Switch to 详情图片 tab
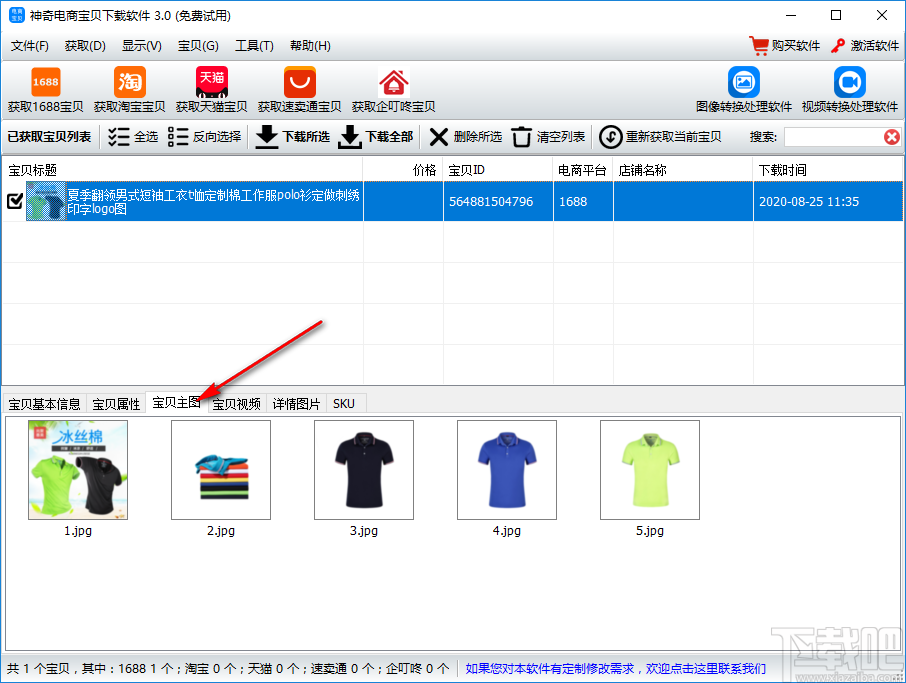 point(296,404)
